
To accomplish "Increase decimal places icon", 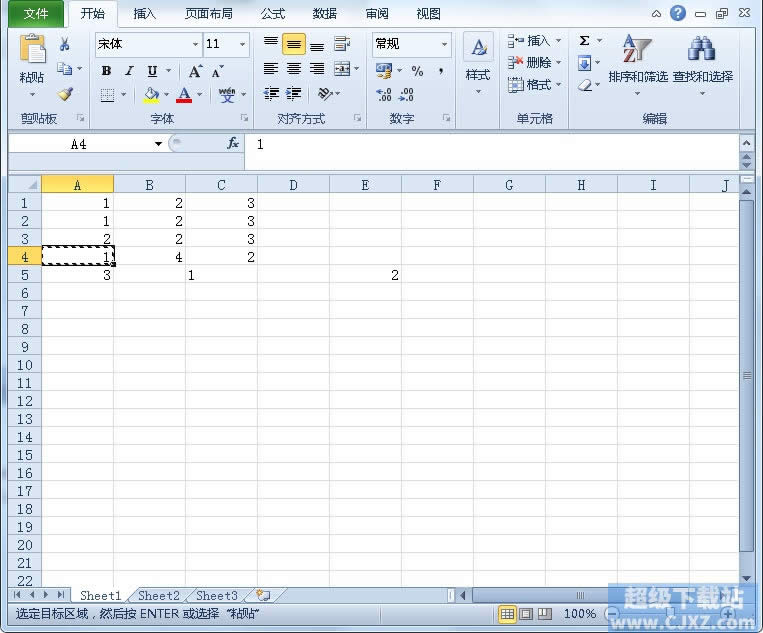I will [384, 94].
